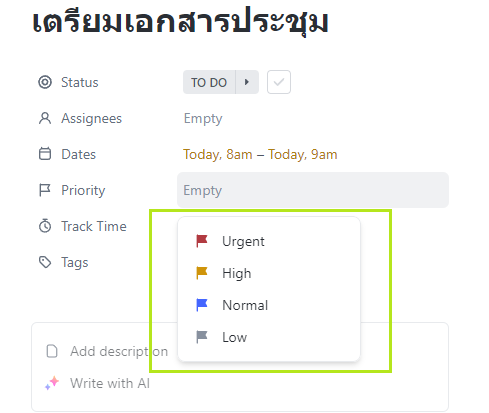Mark task complete with checkmark box
This screenshot has width=489, height=413.
pos(279,82)
